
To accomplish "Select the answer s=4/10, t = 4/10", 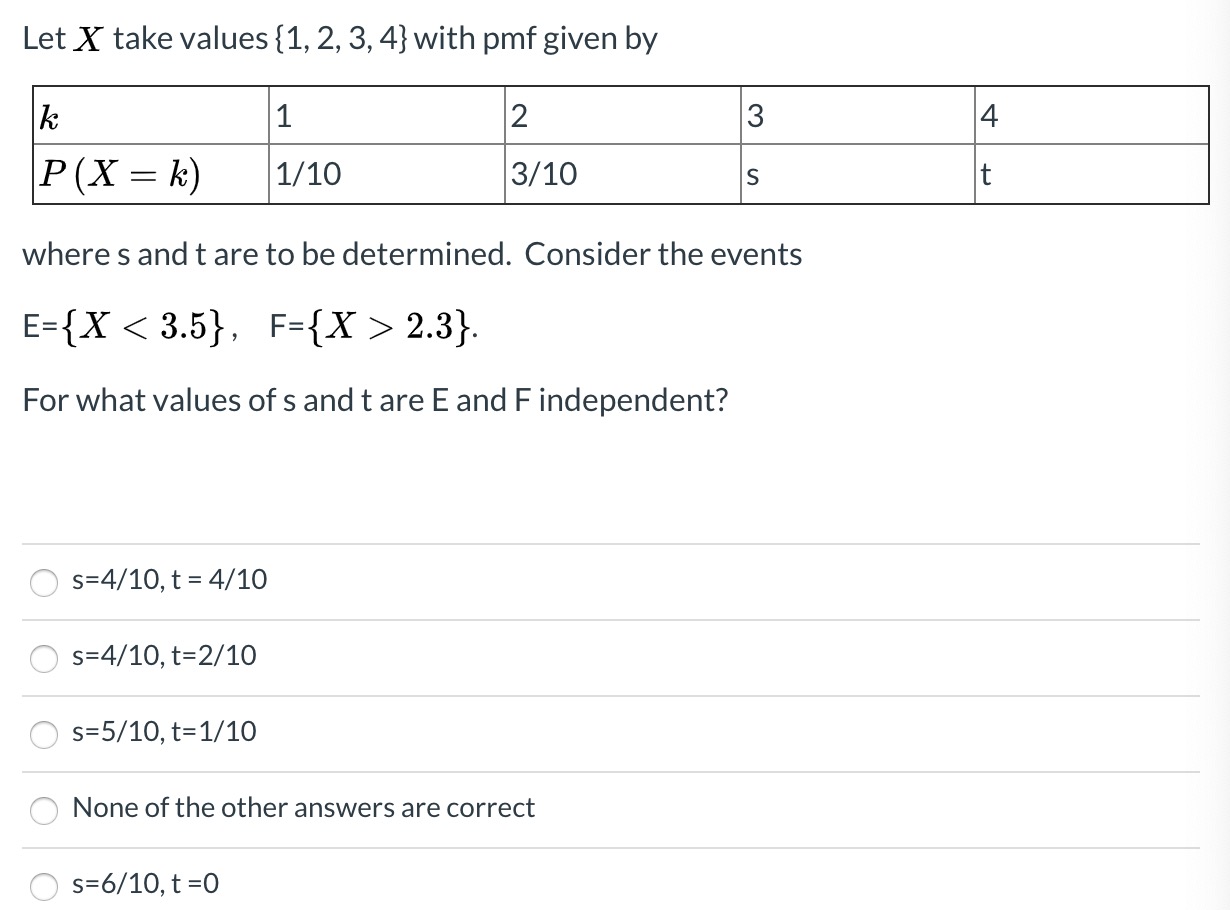I will tap(45, 582).
